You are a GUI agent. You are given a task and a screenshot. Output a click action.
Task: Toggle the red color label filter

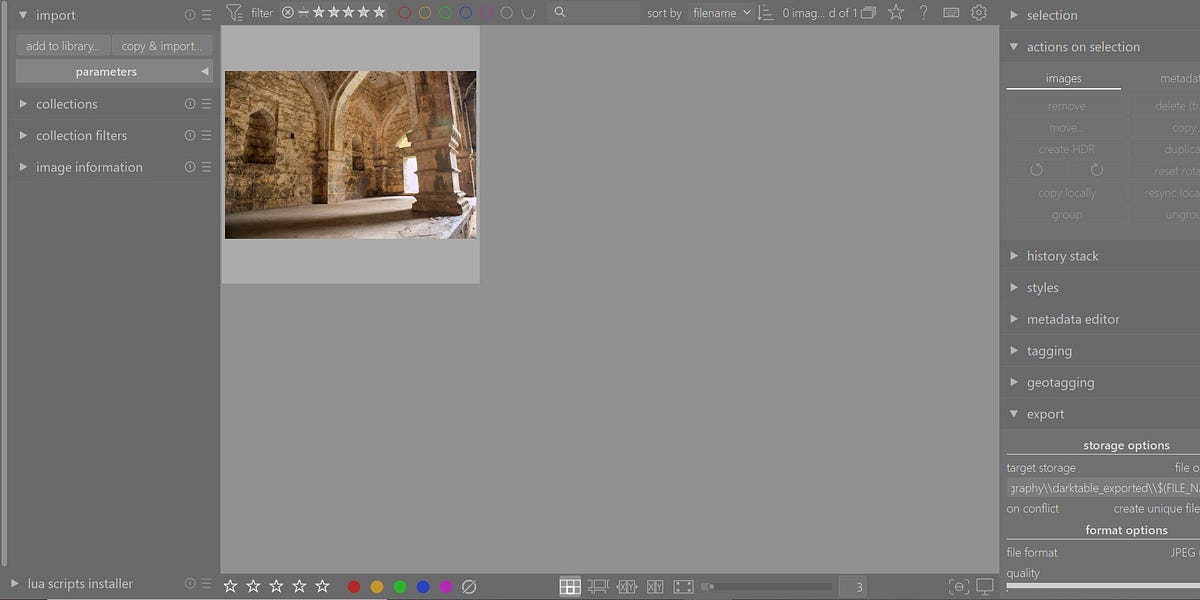click(x=403, y=12)
